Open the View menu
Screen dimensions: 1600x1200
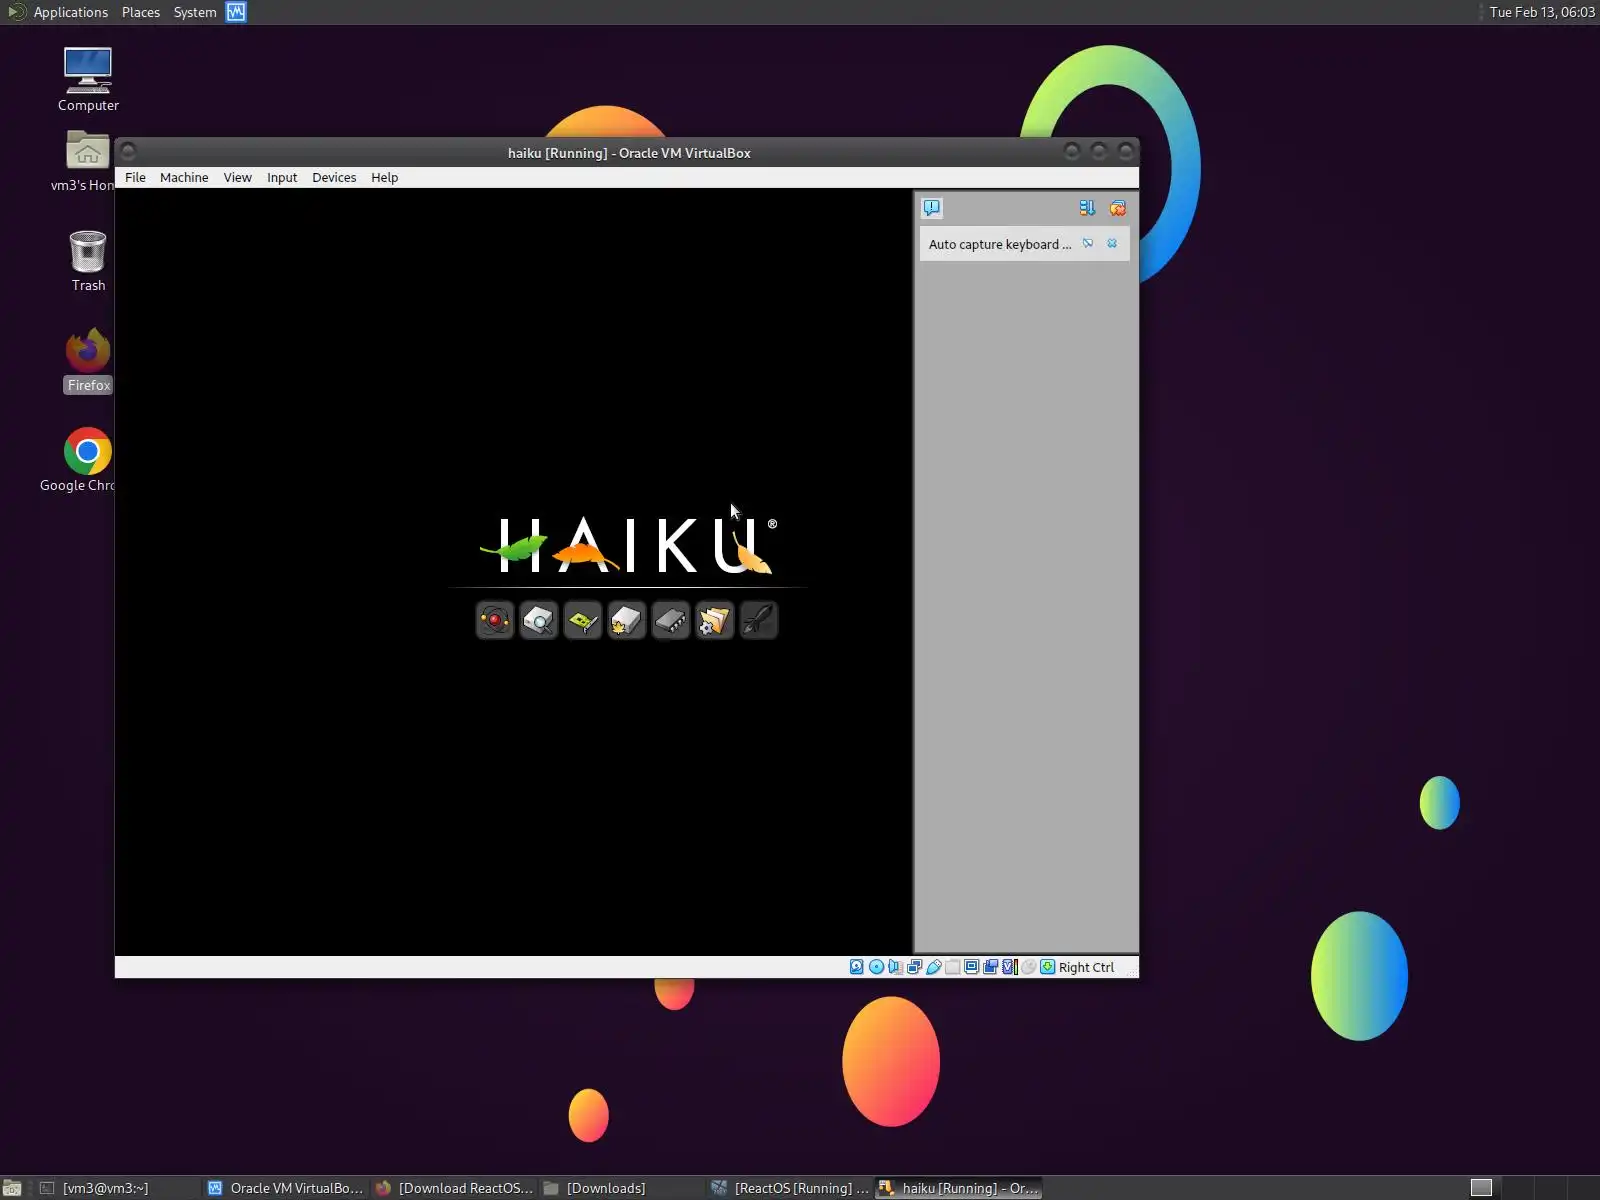point(237,178)
